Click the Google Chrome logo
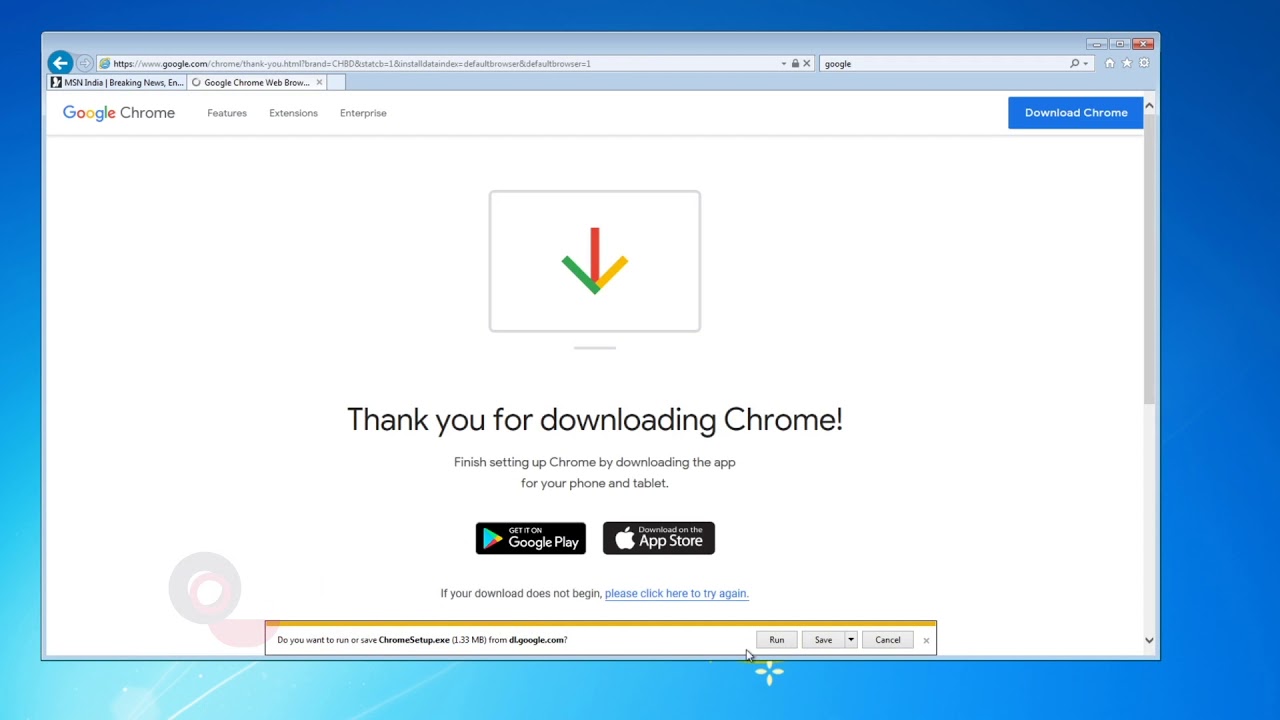The height and width of the screenshot is (720, 1280). (119, 113)
